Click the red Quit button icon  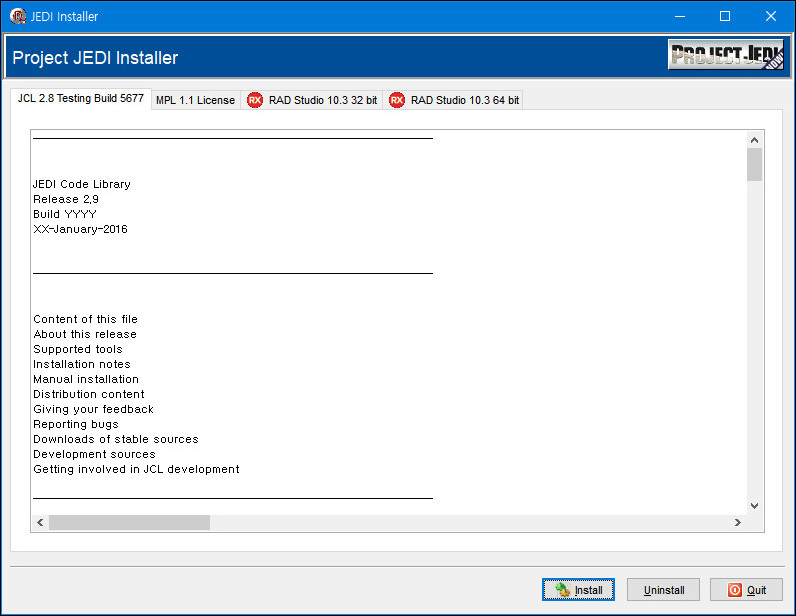[x=735, y=590]
